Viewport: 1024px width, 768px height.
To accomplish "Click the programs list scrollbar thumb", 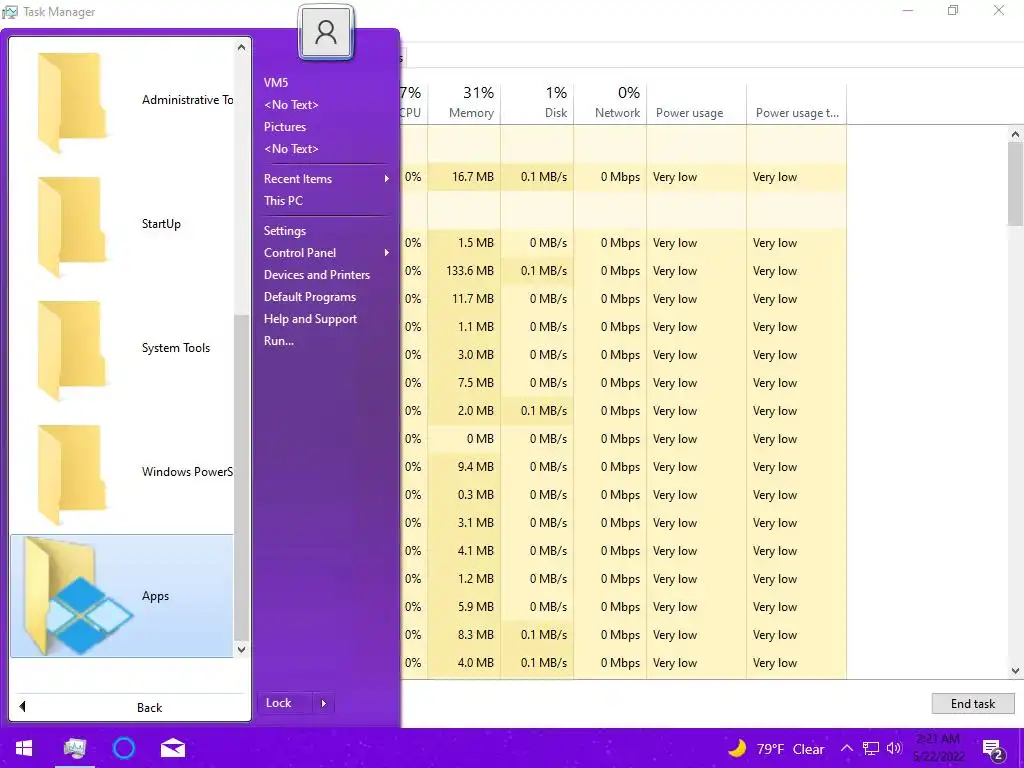I will (242, 477).
